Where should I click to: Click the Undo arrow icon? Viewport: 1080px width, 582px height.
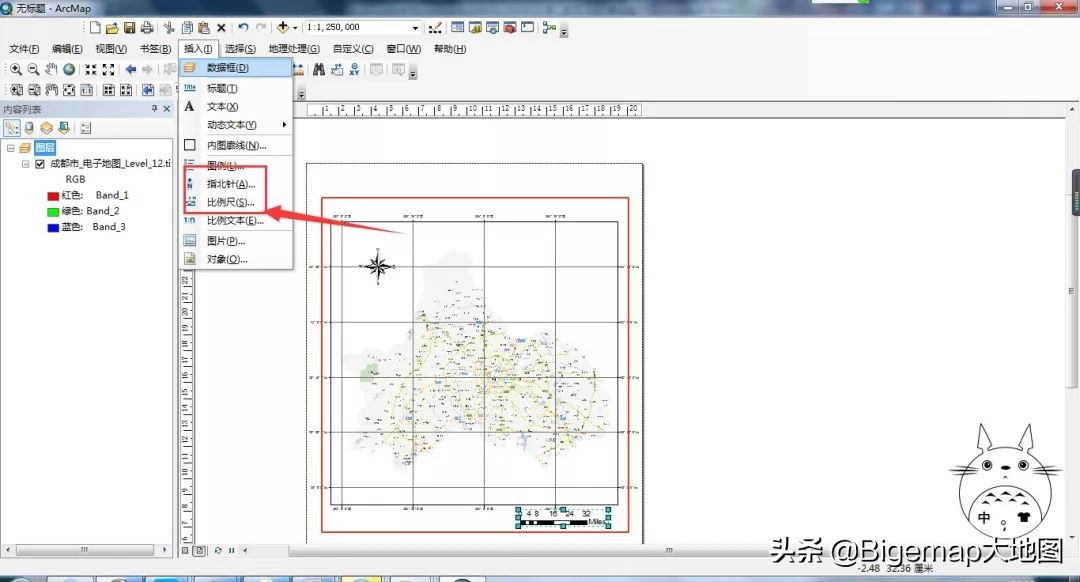point(243,28)
